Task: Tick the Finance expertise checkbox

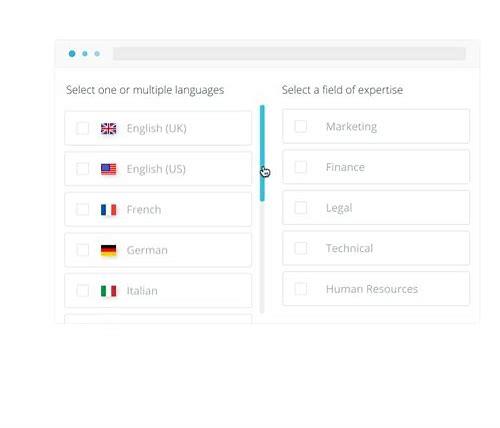Action: 301,167
